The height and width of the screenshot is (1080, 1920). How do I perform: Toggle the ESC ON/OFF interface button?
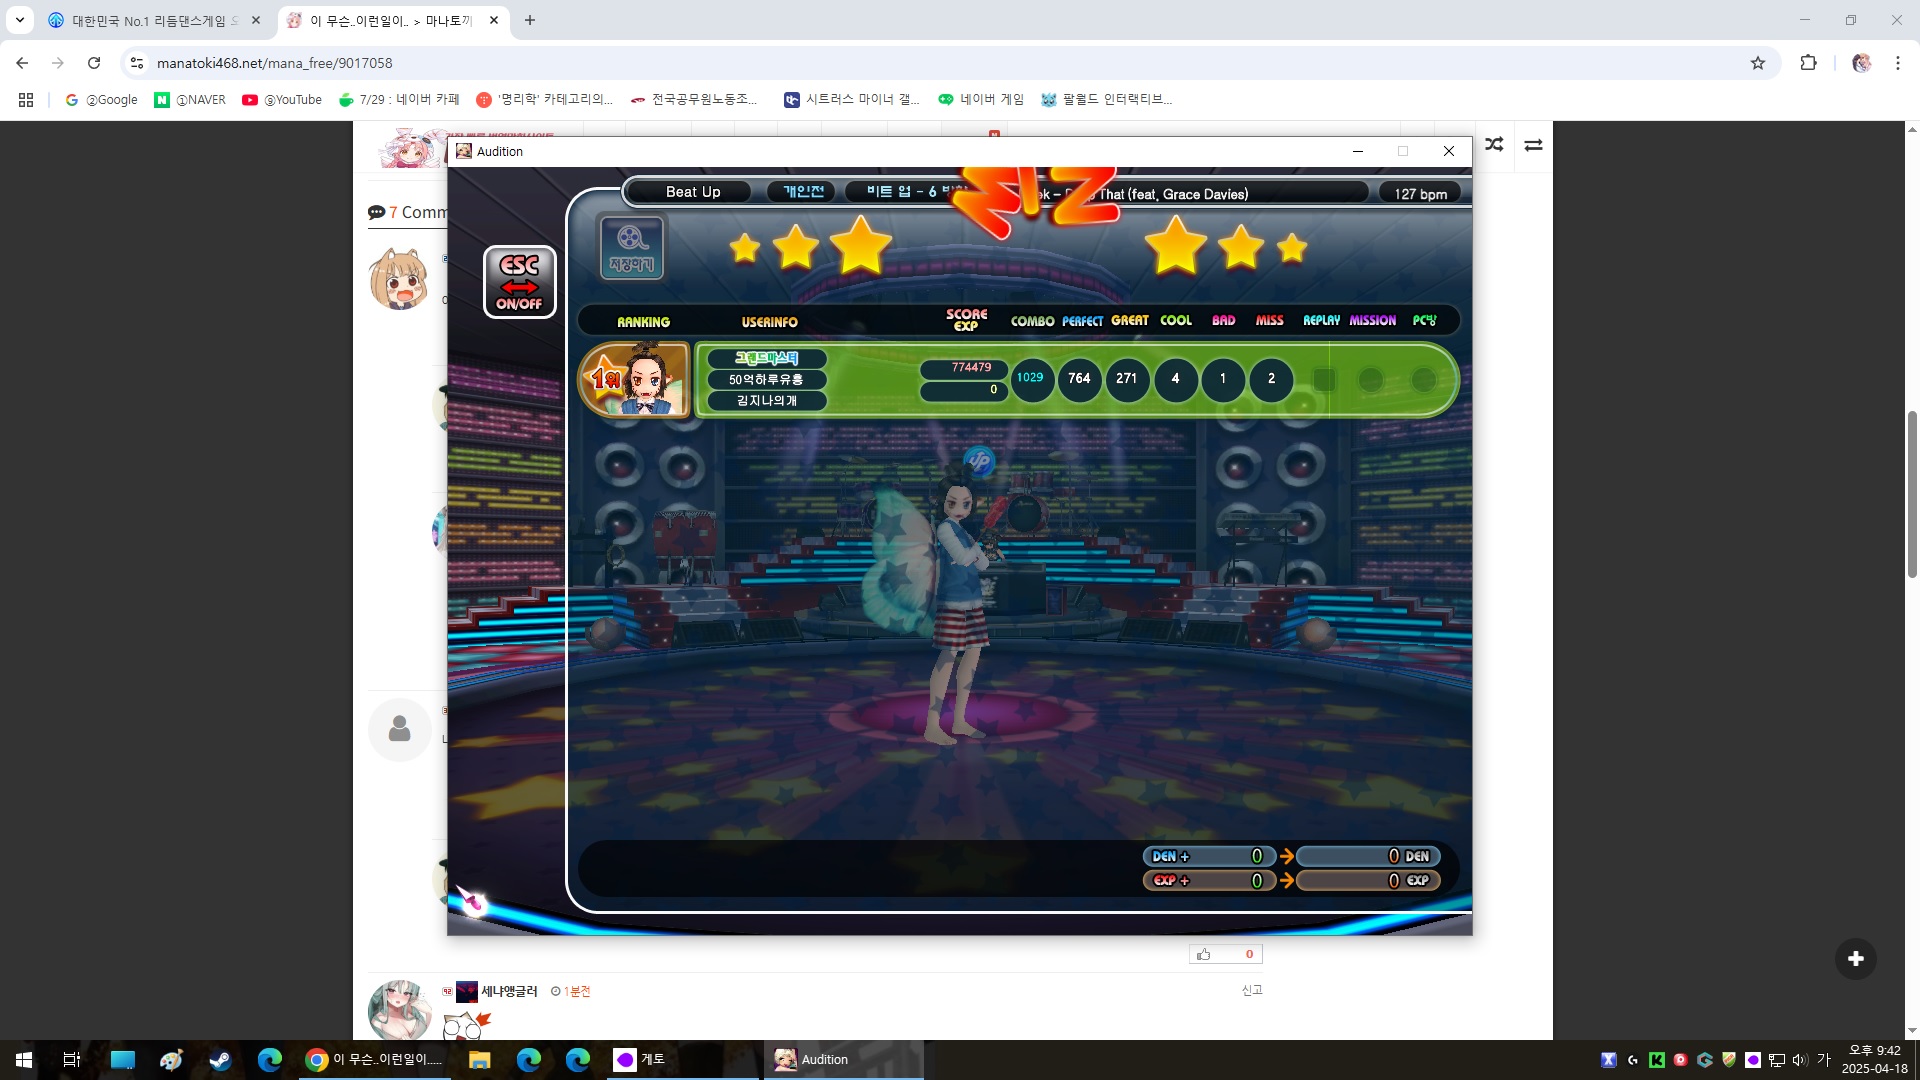(x=519, y=282)
